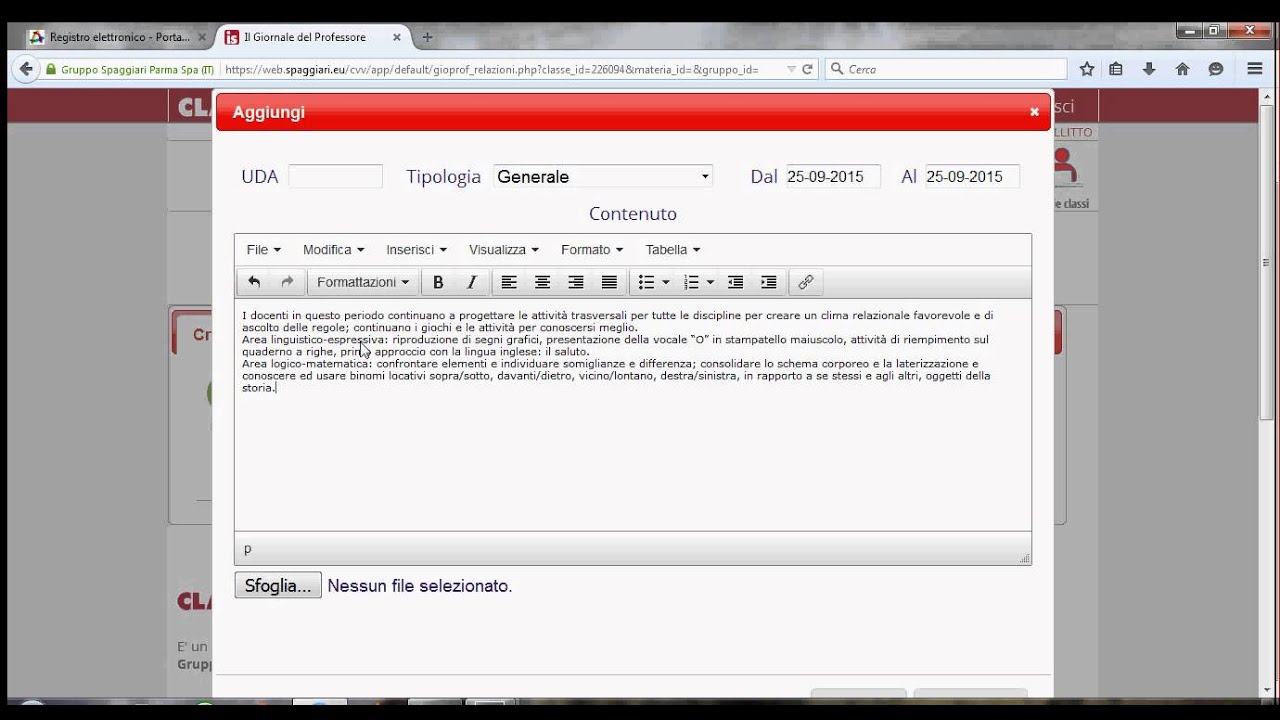1280x720 pixels.
Task: Redo the edit in the editor toolbar
Action: (287, 282)
